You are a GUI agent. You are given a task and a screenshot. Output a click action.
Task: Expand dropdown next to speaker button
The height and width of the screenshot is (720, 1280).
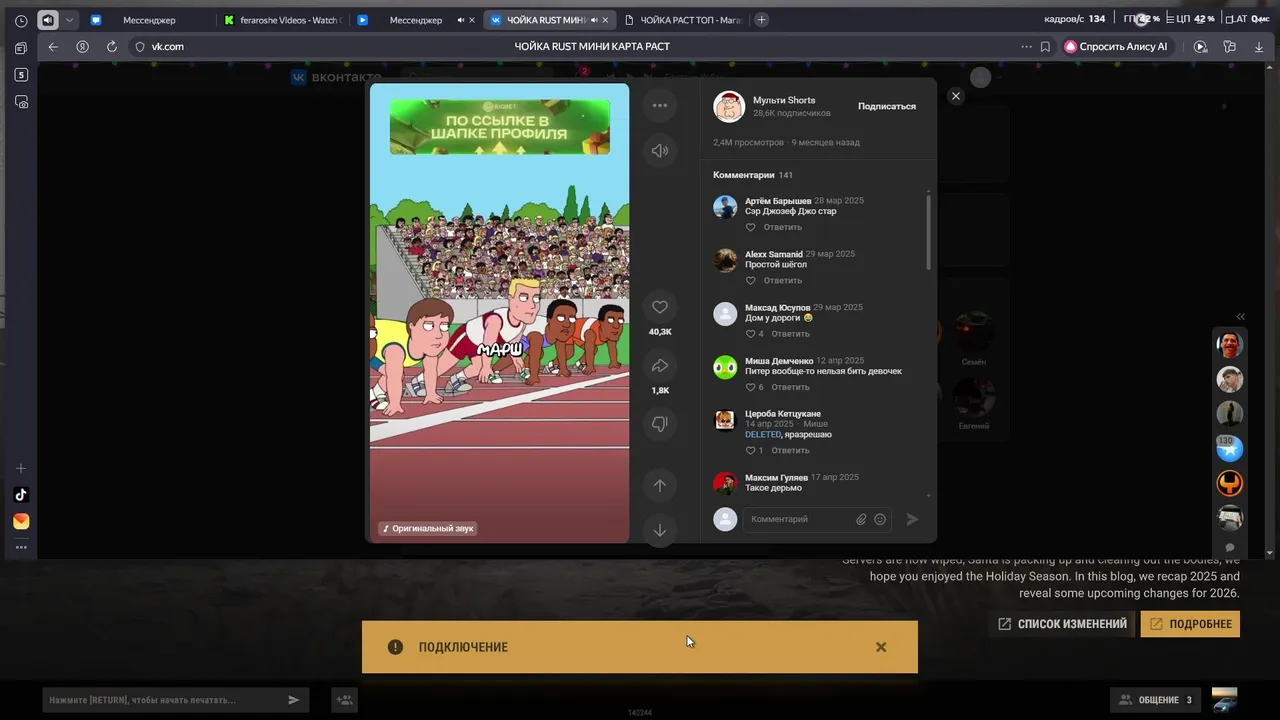pos(69,20)
